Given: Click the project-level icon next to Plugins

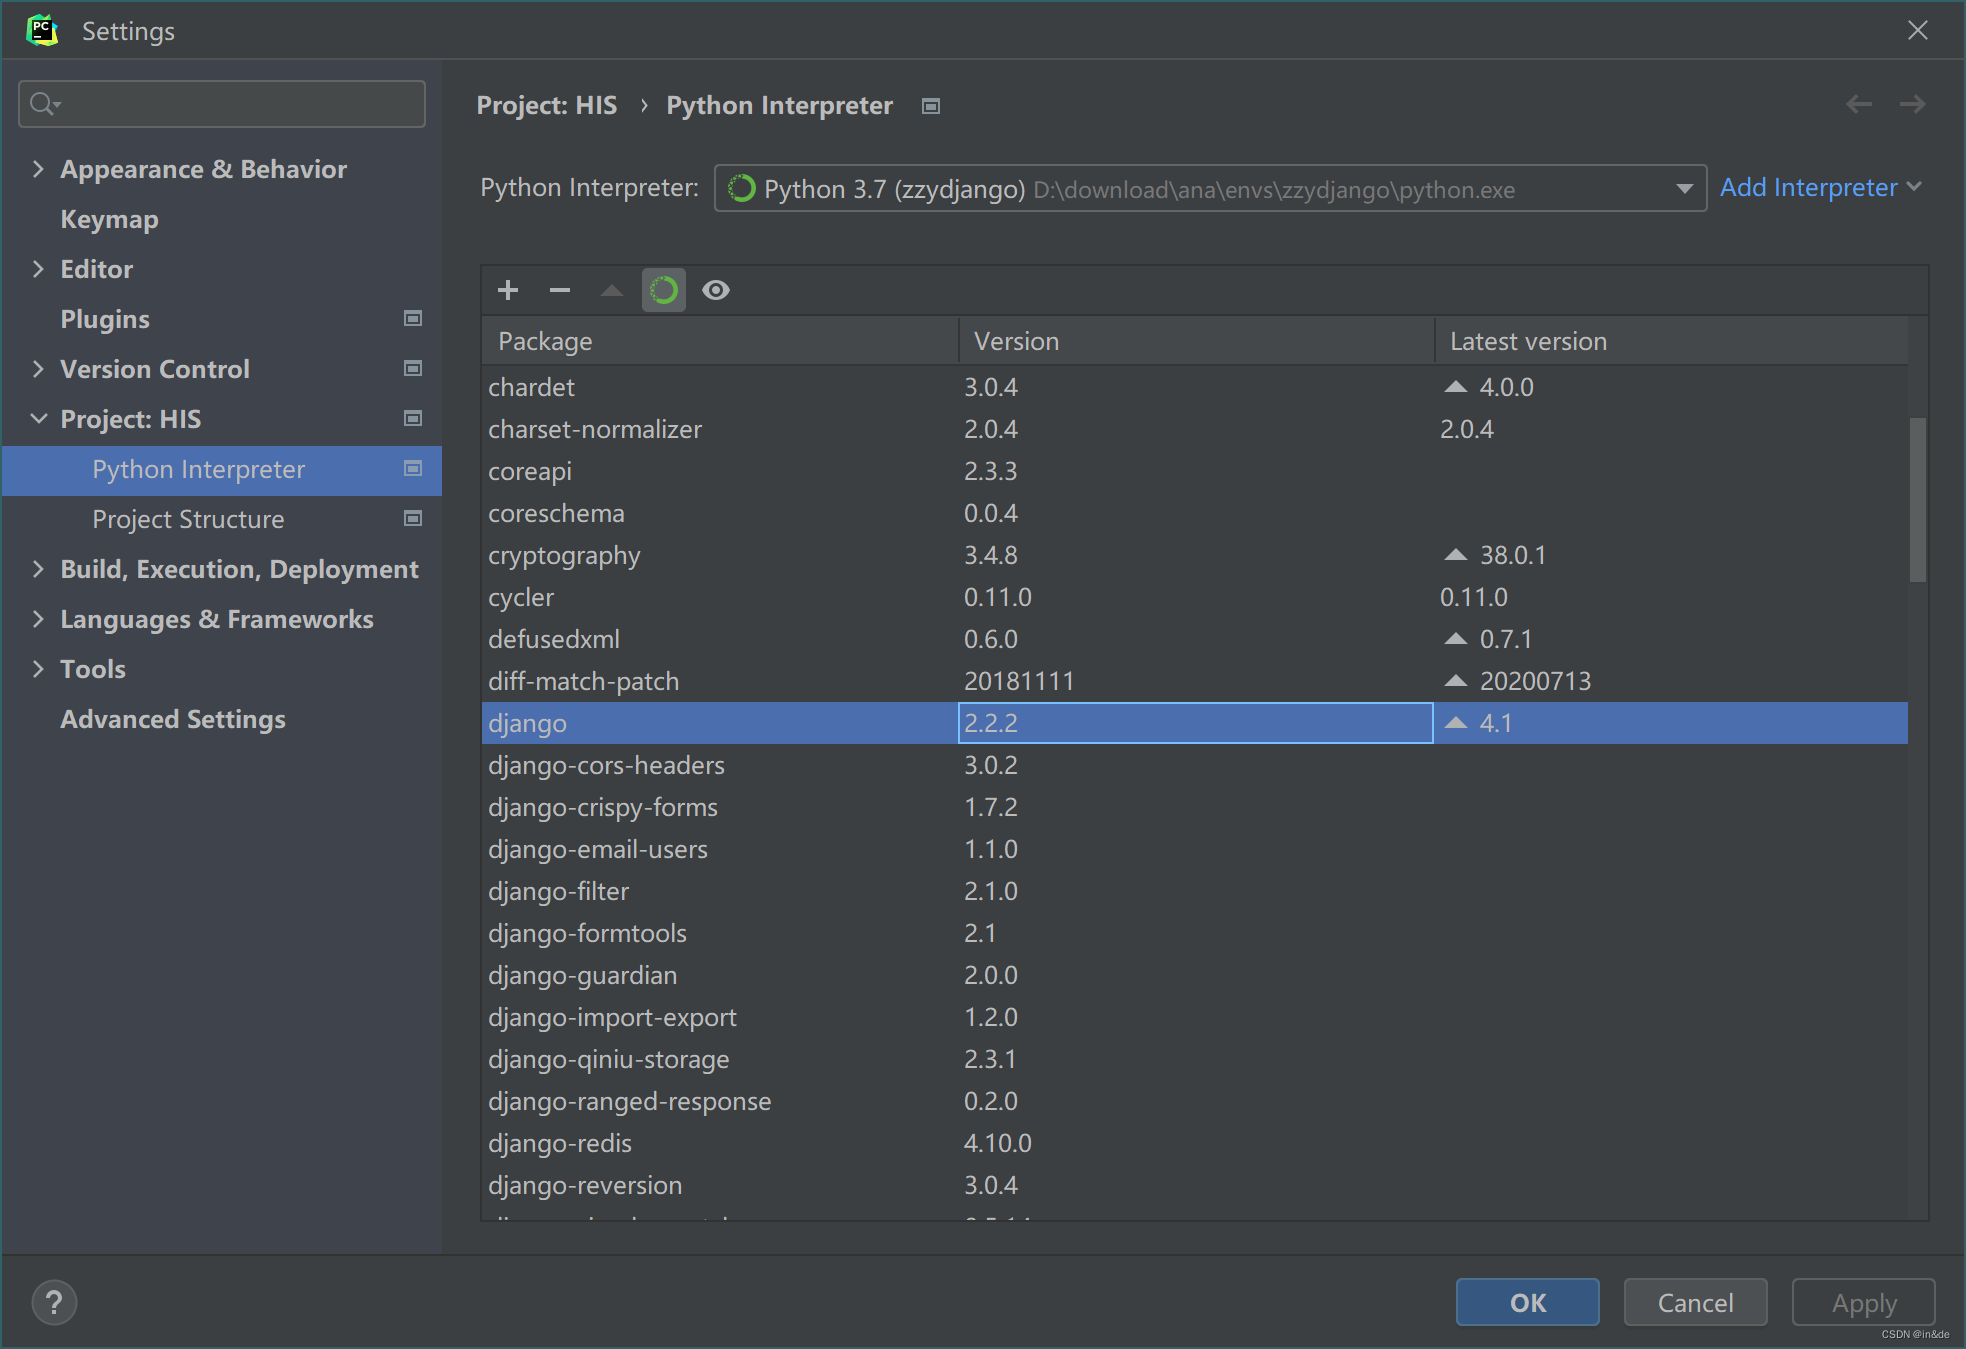Looking at the screenshot, I should [x=412, y=318].
